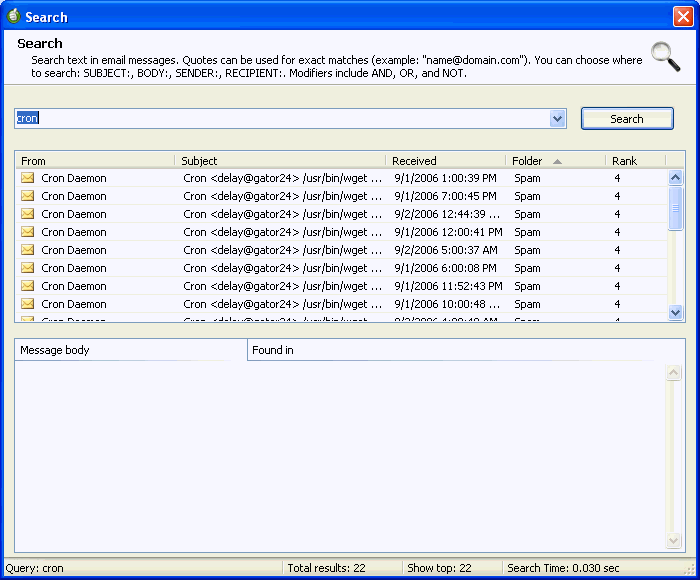Click the message body pane scroll down arrow
Viewport: 700px width, 580px height.
click(673, 541)
